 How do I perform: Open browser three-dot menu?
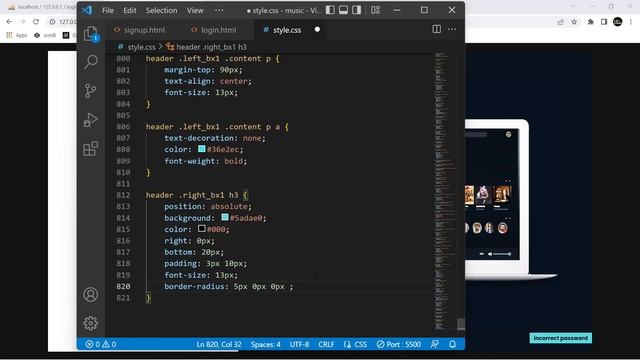tap(631, 22)
